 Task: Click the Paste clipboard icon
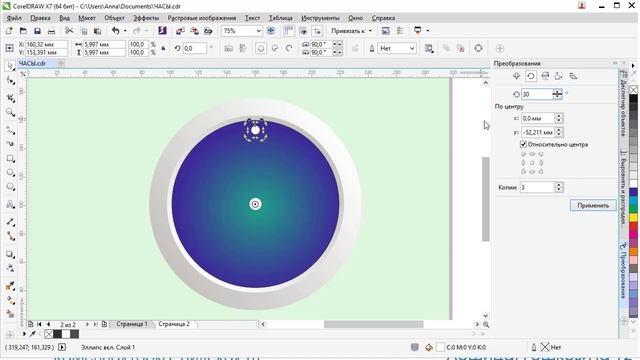click(97, 31)
